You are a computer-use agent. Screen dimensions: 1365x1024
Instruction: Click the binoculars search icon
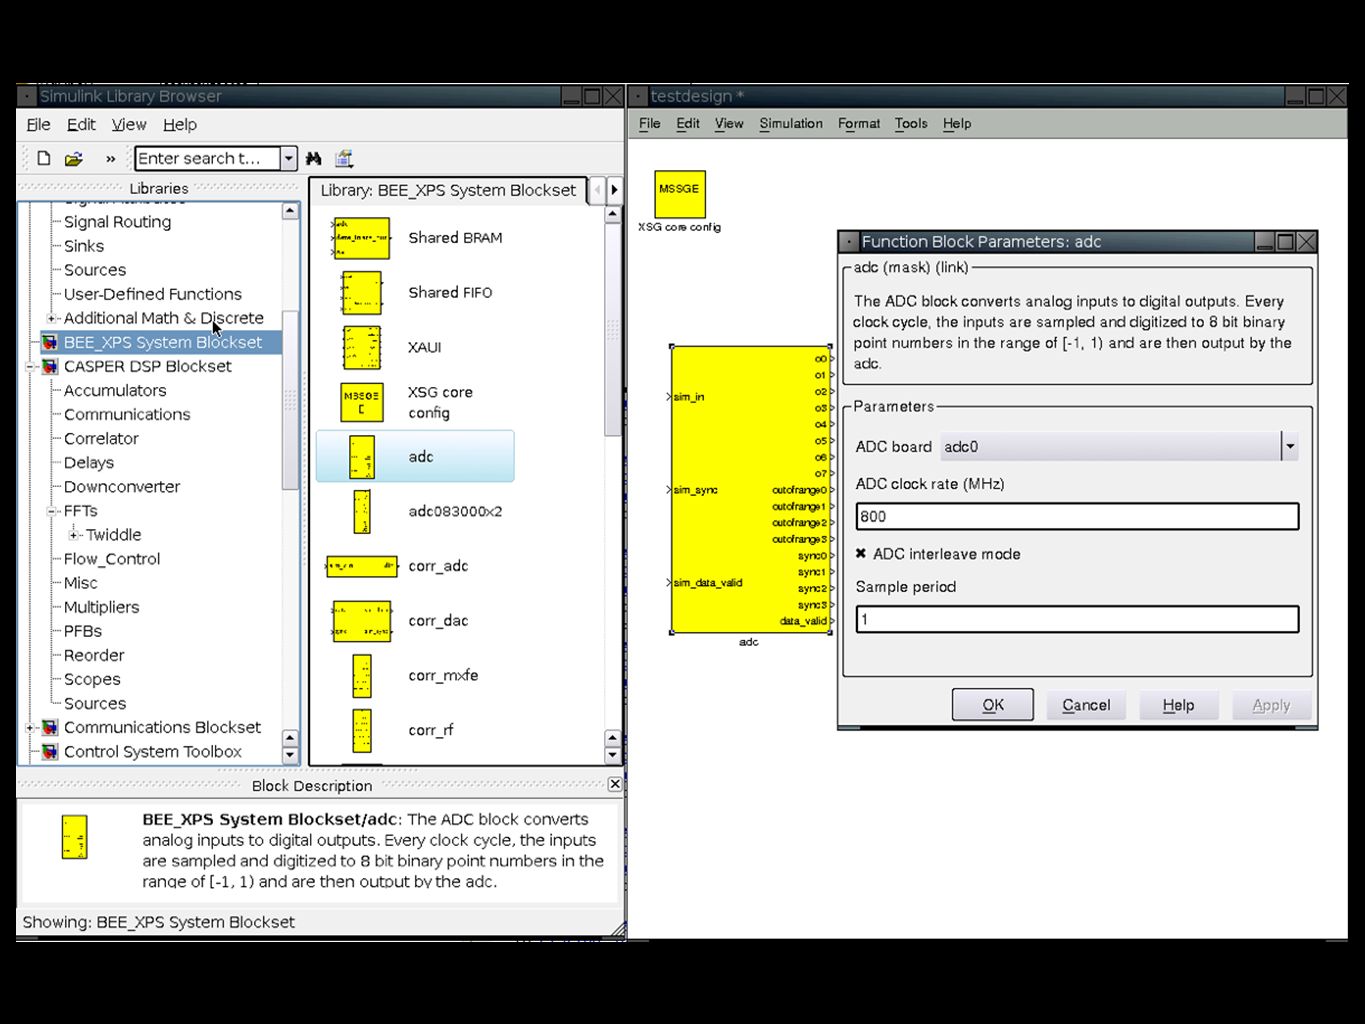click(x=314, y=158)
